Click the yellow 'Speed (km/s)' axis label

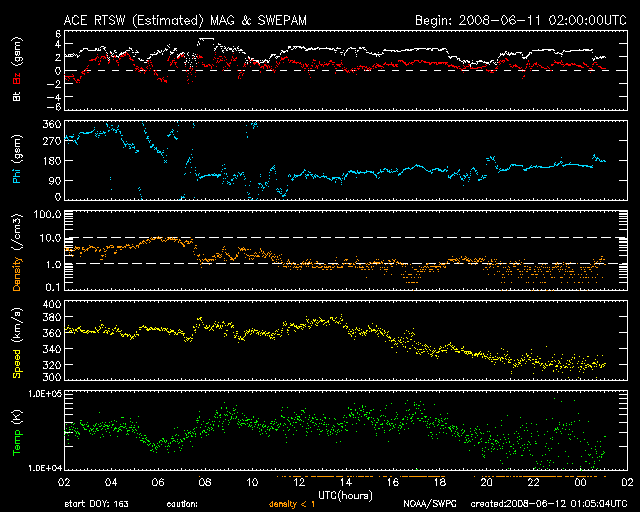pos(17,343)
